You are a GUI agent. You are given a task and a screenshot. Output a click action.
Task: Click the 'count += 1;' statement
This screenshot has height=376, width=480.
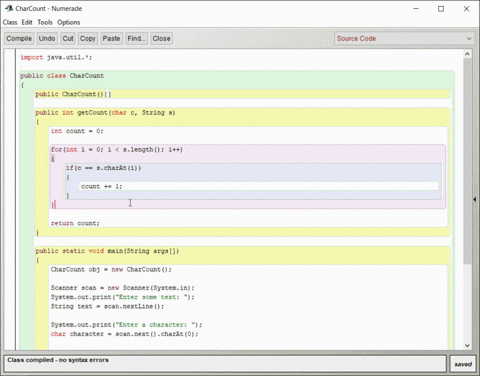[102, 186]
